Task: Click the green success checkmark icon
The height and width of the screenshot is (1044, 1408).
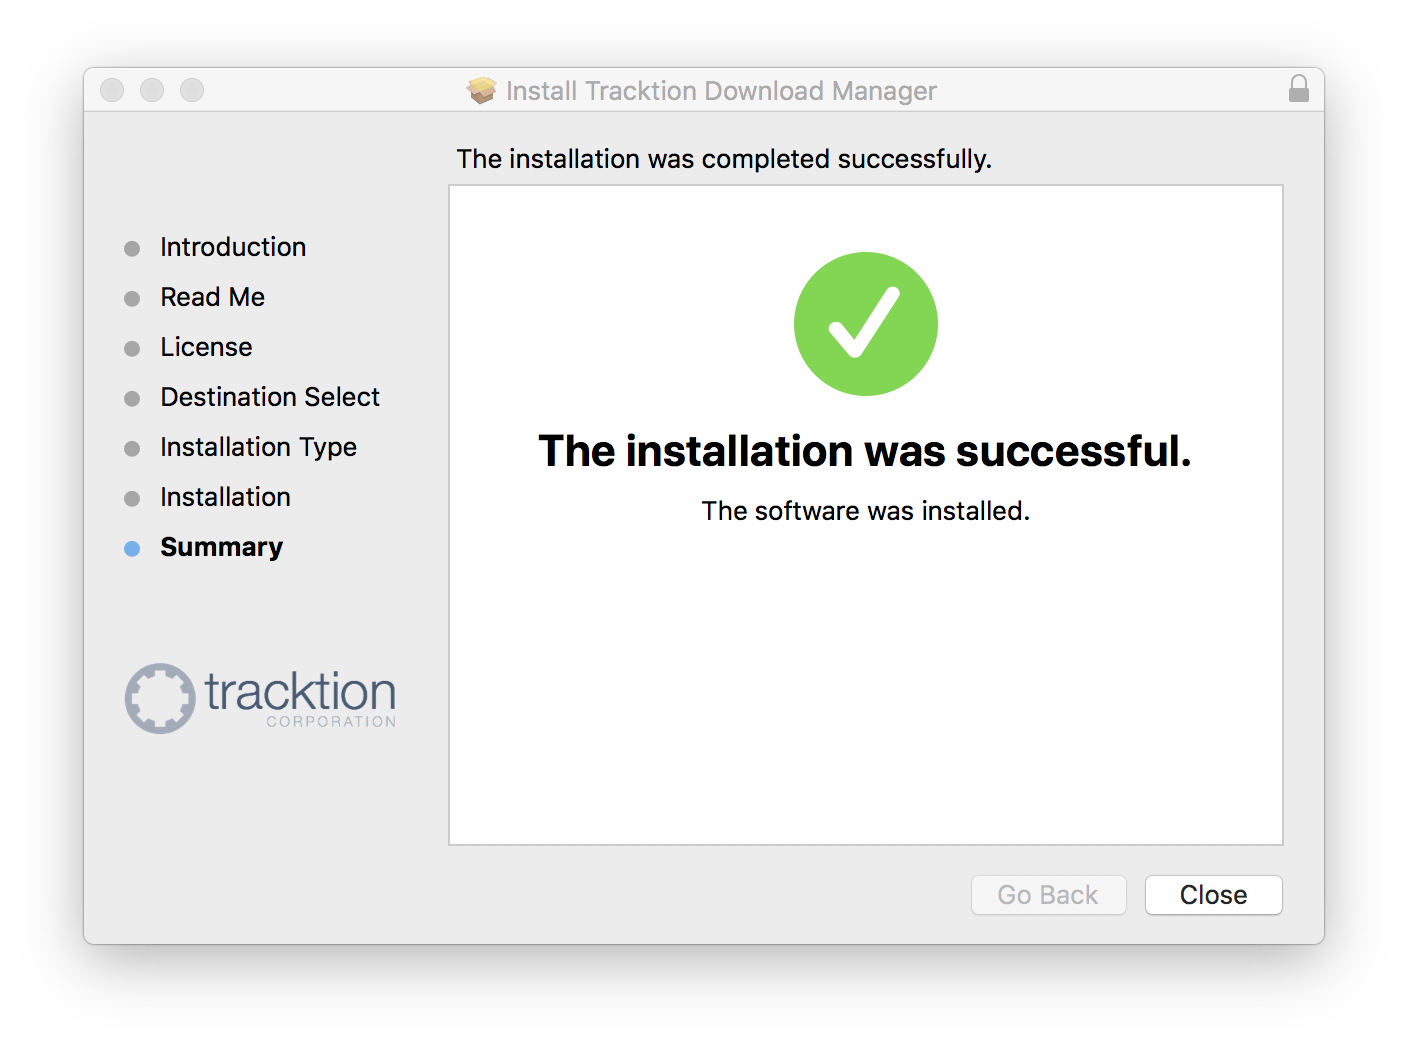Action: pyautogui.click(x=866, y=324)
